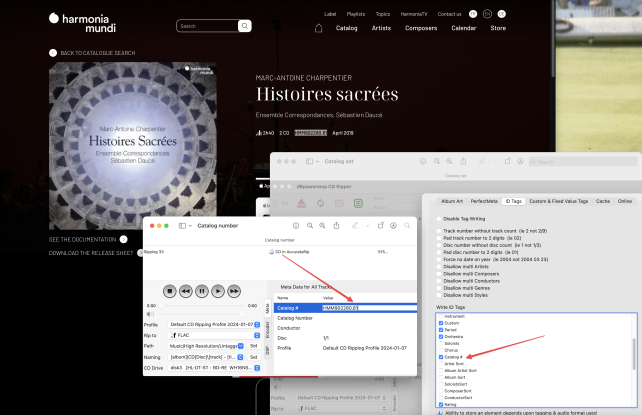
Task: Uncheck Orchestra in Write ID Tags
Action: coord(441,336)
